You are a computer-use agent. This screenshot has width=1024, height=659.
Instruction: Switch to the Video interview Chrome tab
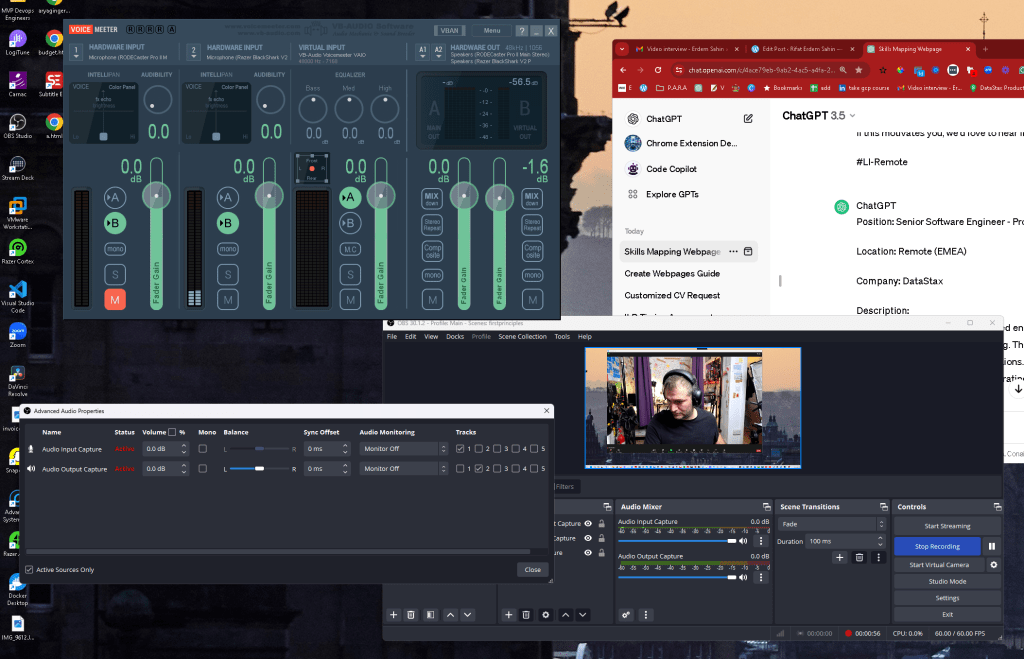tap(687, 49)
